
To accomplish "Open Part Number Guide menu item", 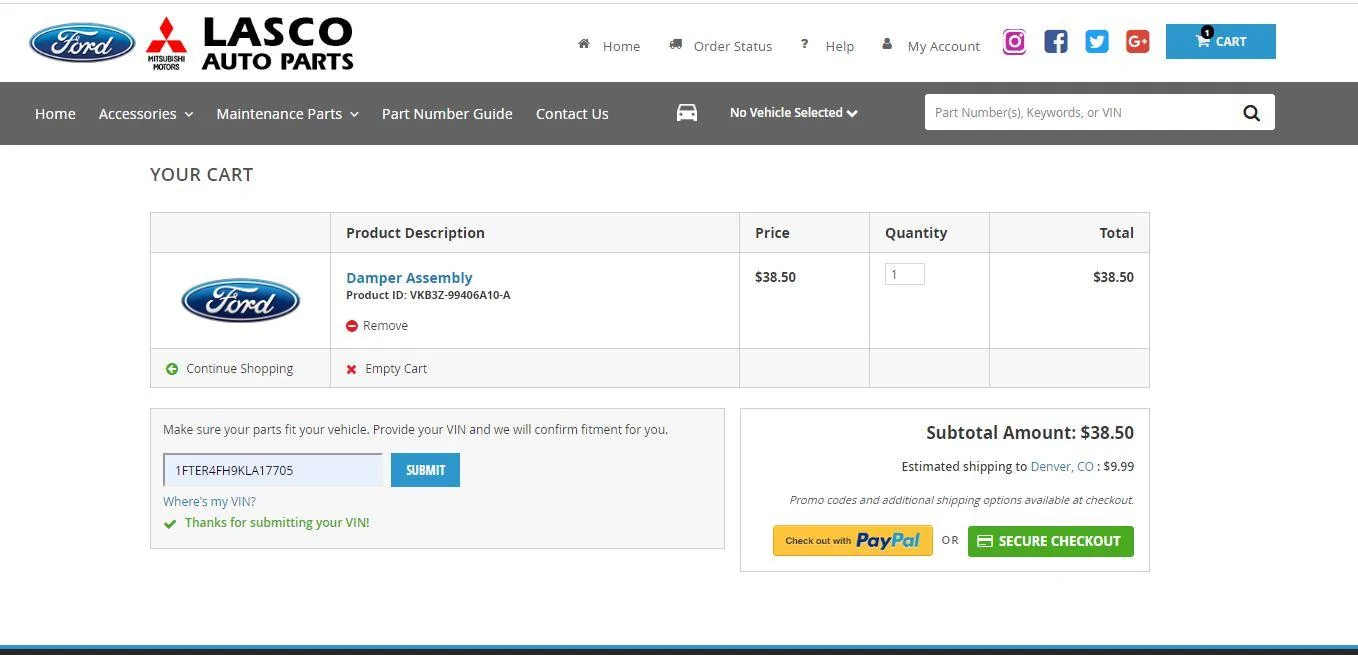I will click(447, 114).
